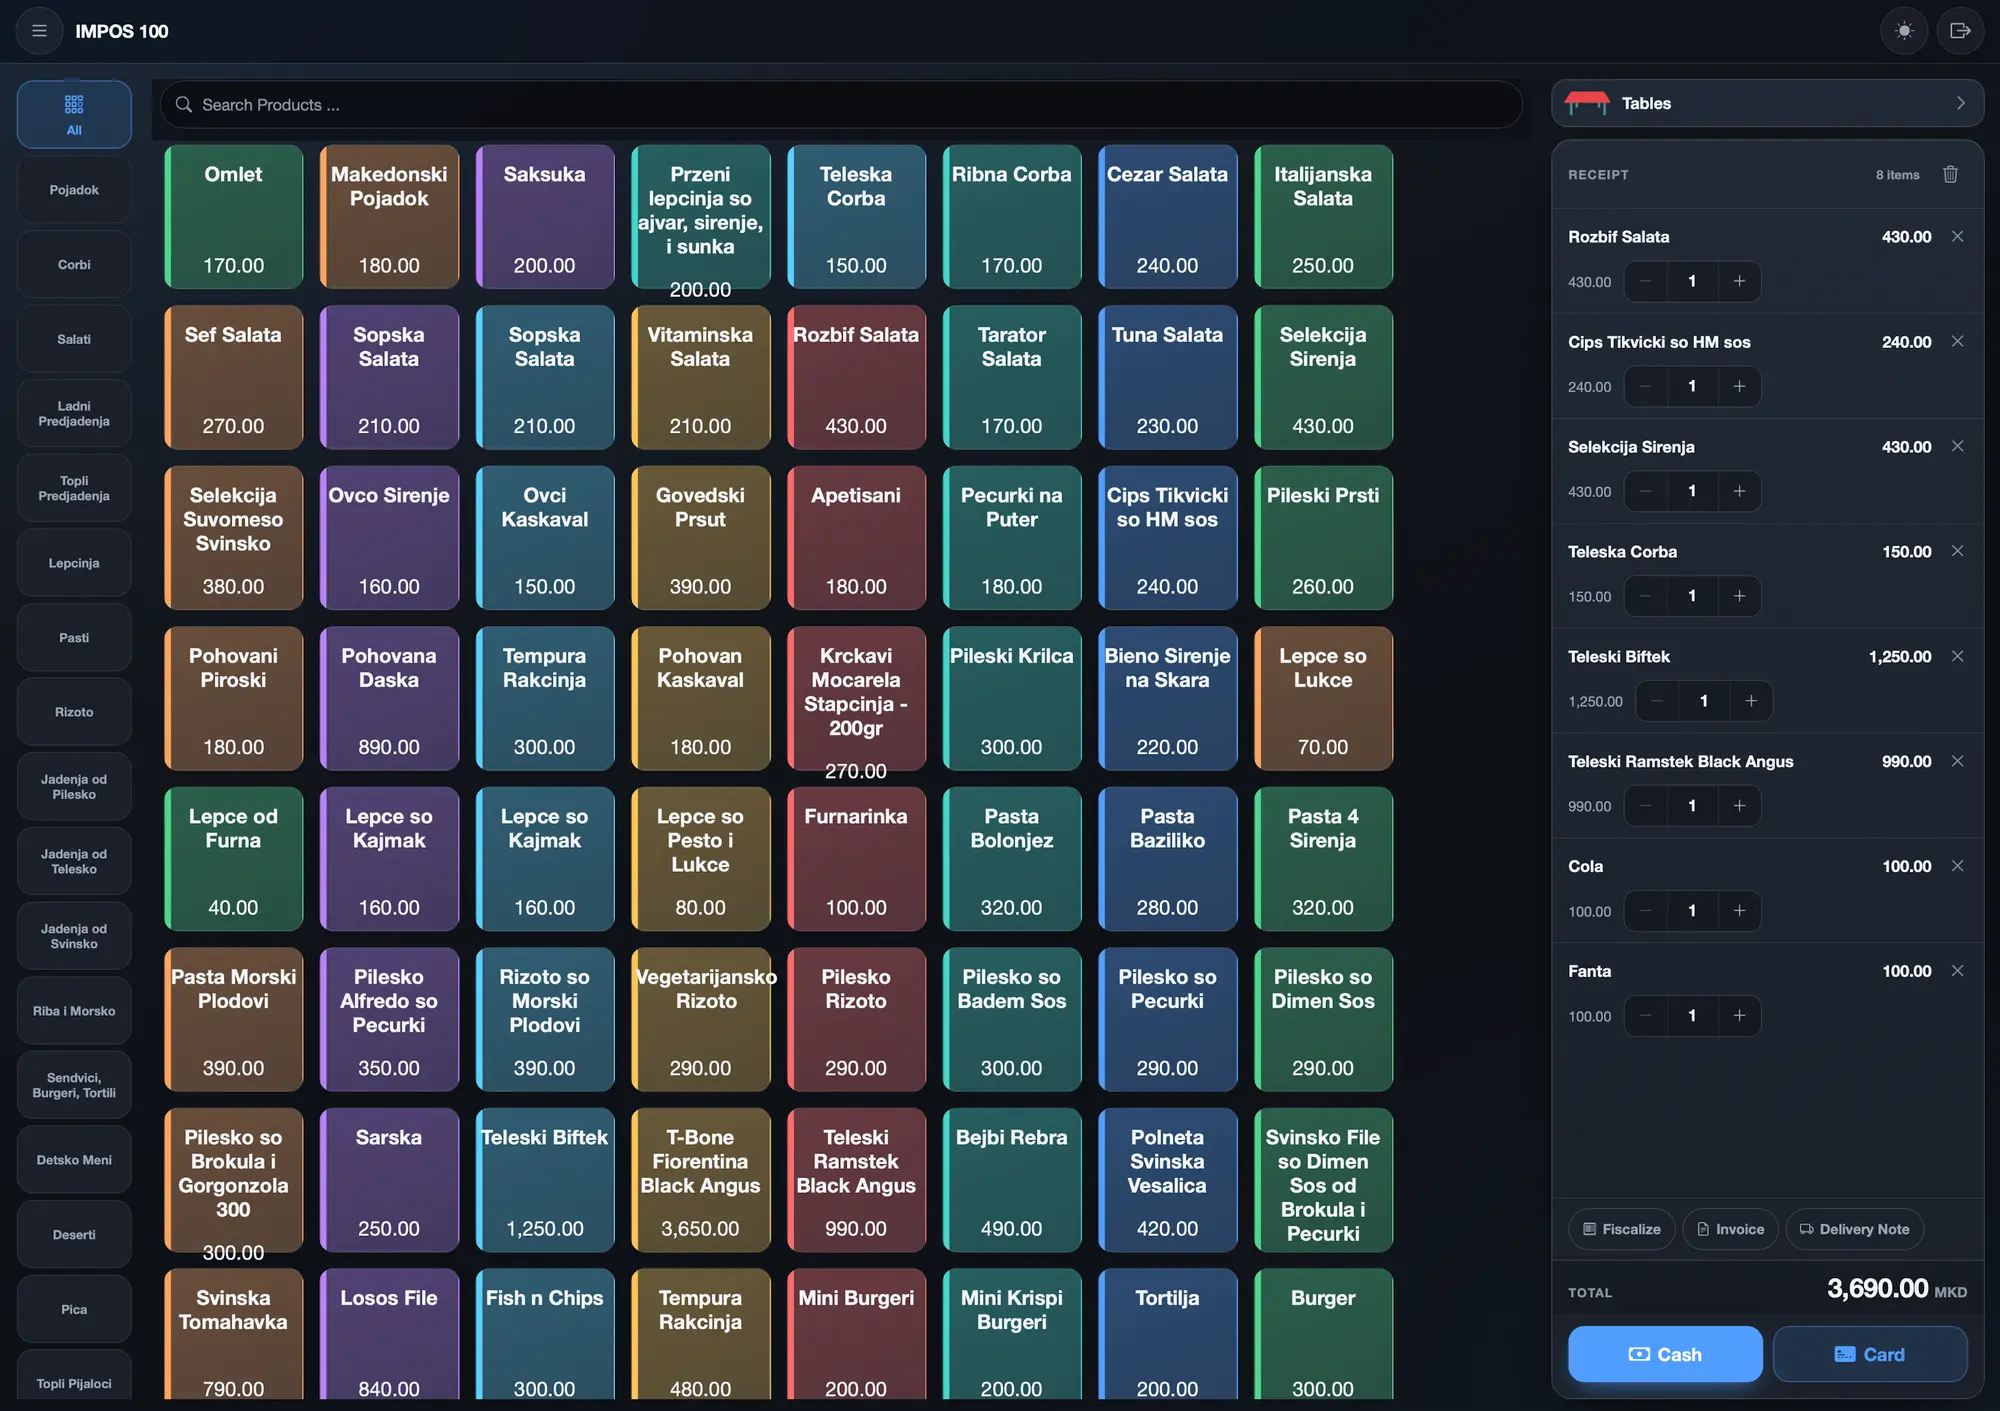Viewport: 2000px width, 1411px height.
Task: Add Tuna Salata product tile
Action: pos(1167,378)
